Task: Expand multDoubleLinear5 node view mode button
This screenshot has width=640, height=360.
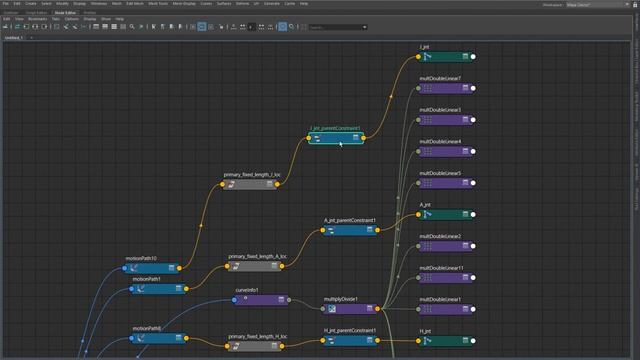Action: click(x=465, y=182)
